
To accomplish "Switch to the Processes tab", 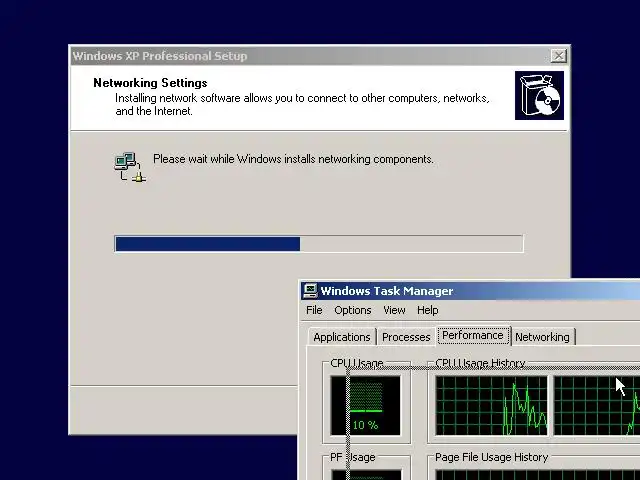I will point(406,337).
